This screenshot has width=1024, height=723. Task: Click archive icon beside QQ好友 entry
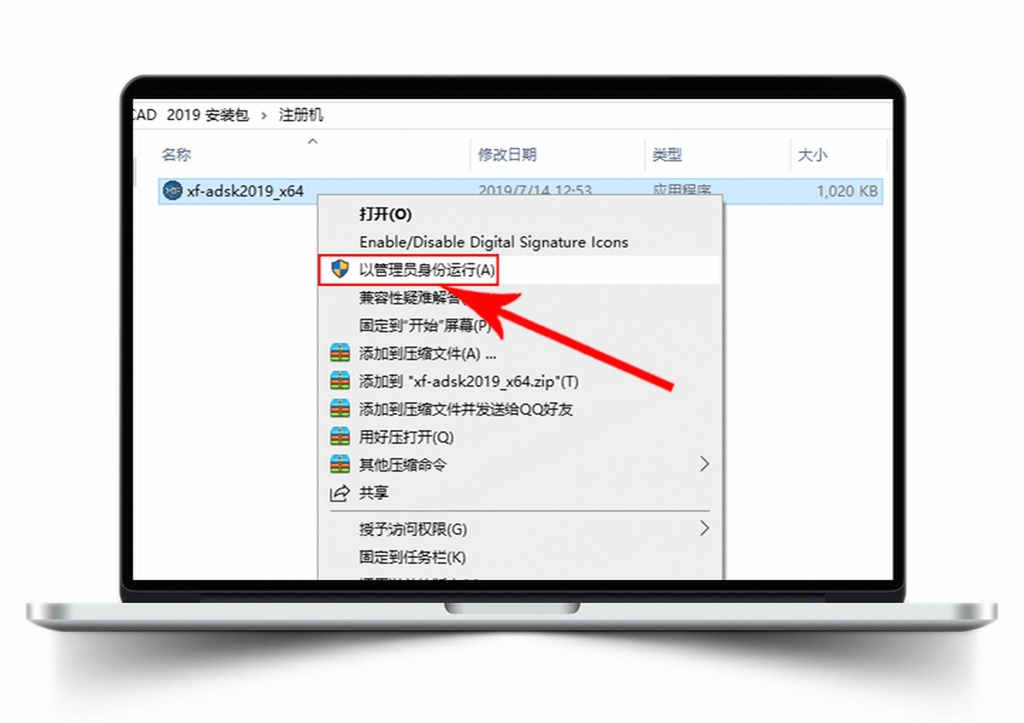340,409
